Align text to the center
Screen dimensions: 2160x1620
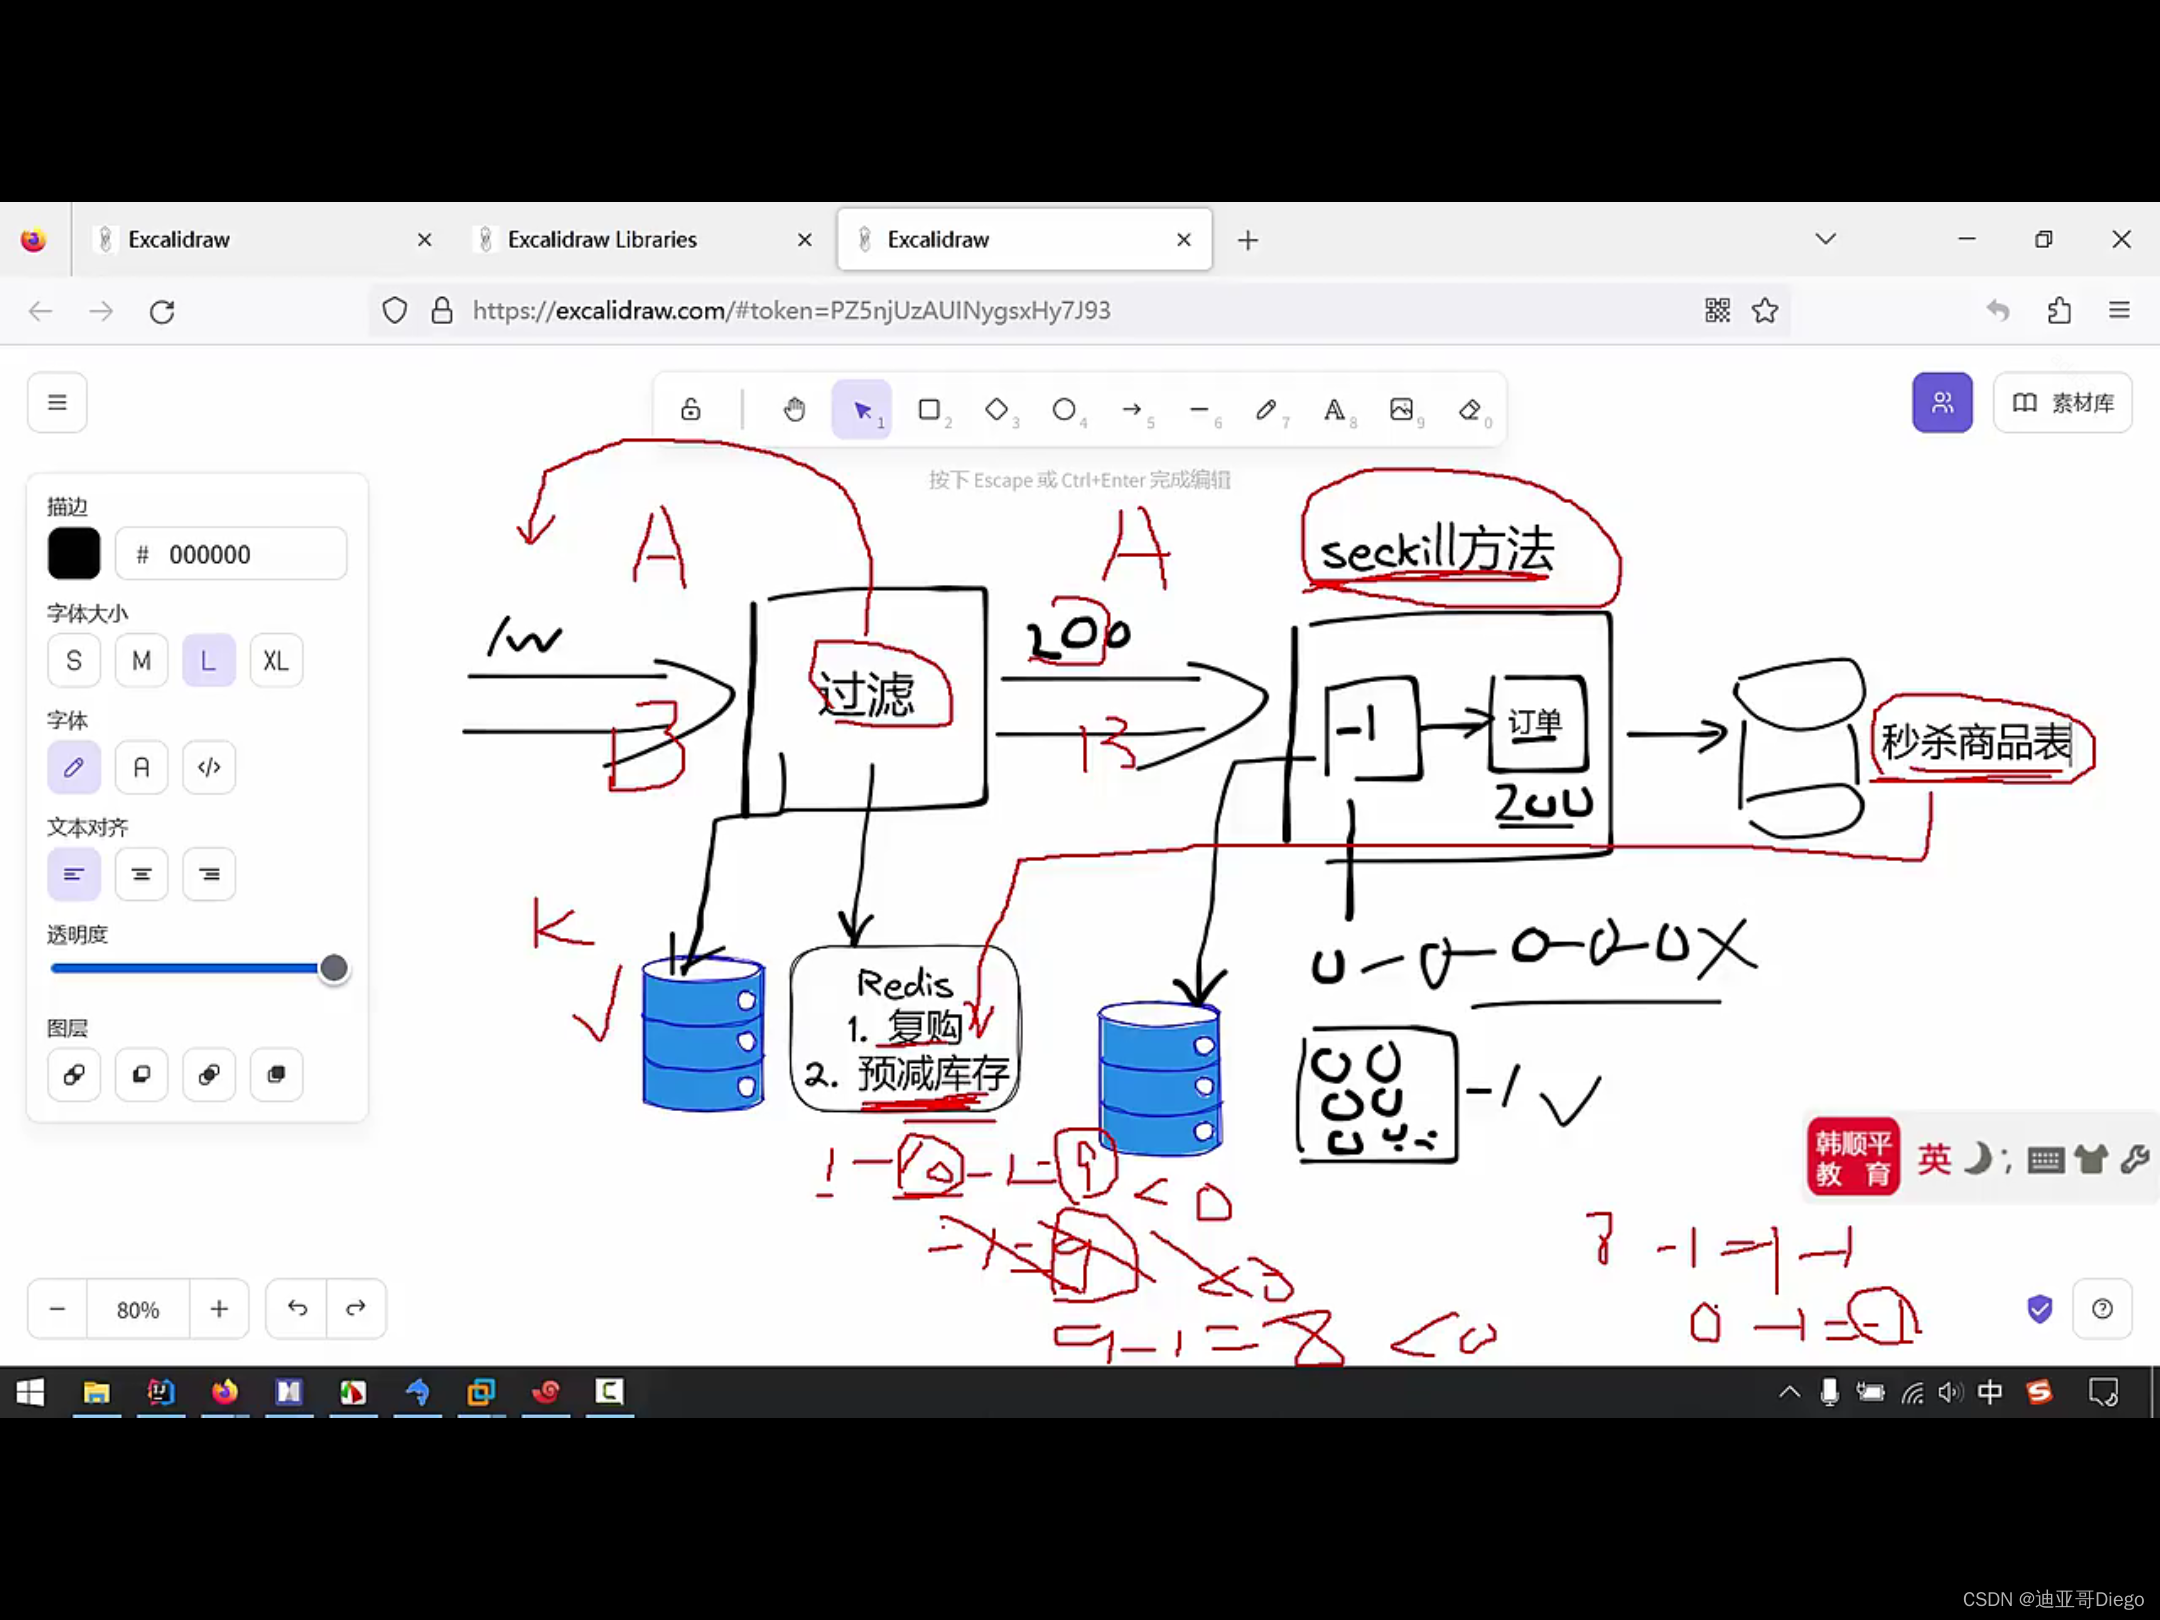141,874
